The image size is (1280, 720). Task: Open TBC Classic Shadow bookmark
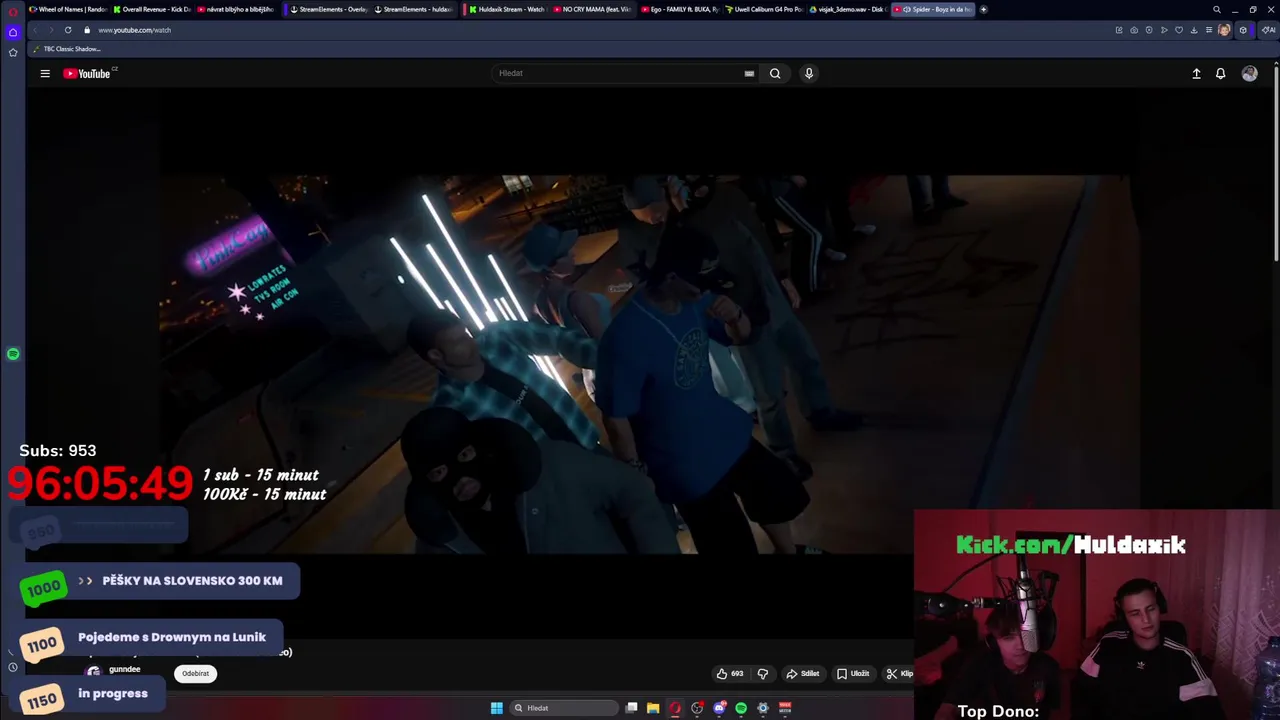tap(67, 49)
